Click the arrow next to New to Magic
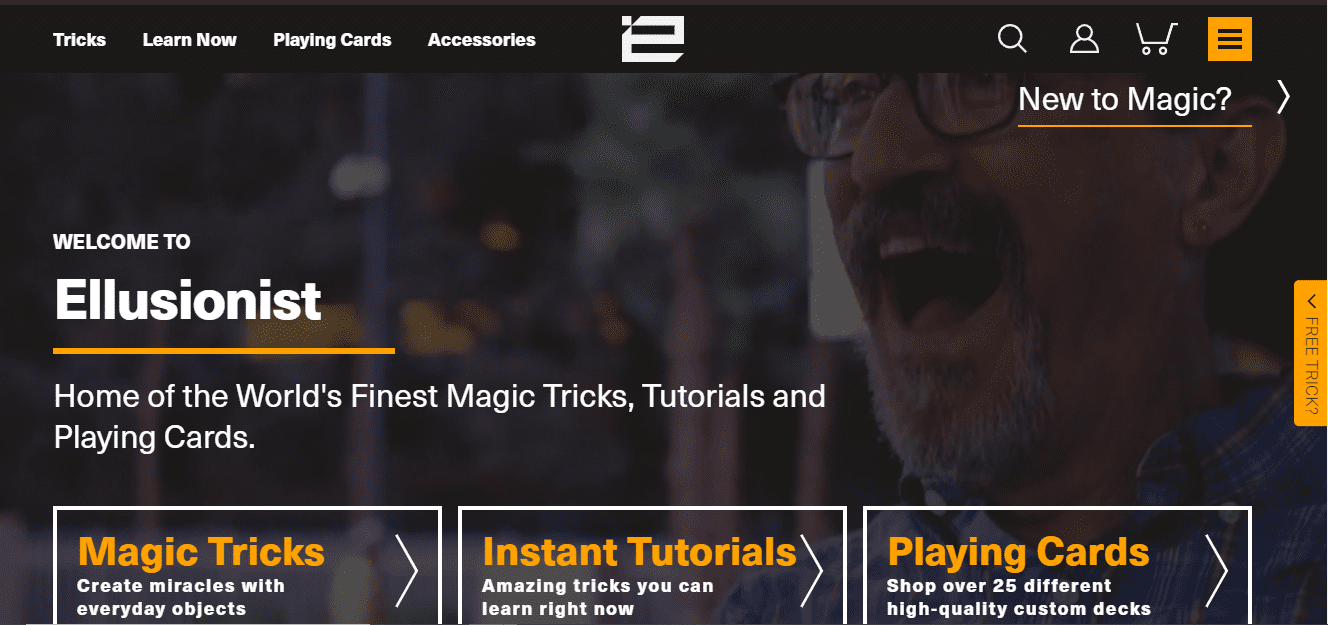 click(1283, 98)
